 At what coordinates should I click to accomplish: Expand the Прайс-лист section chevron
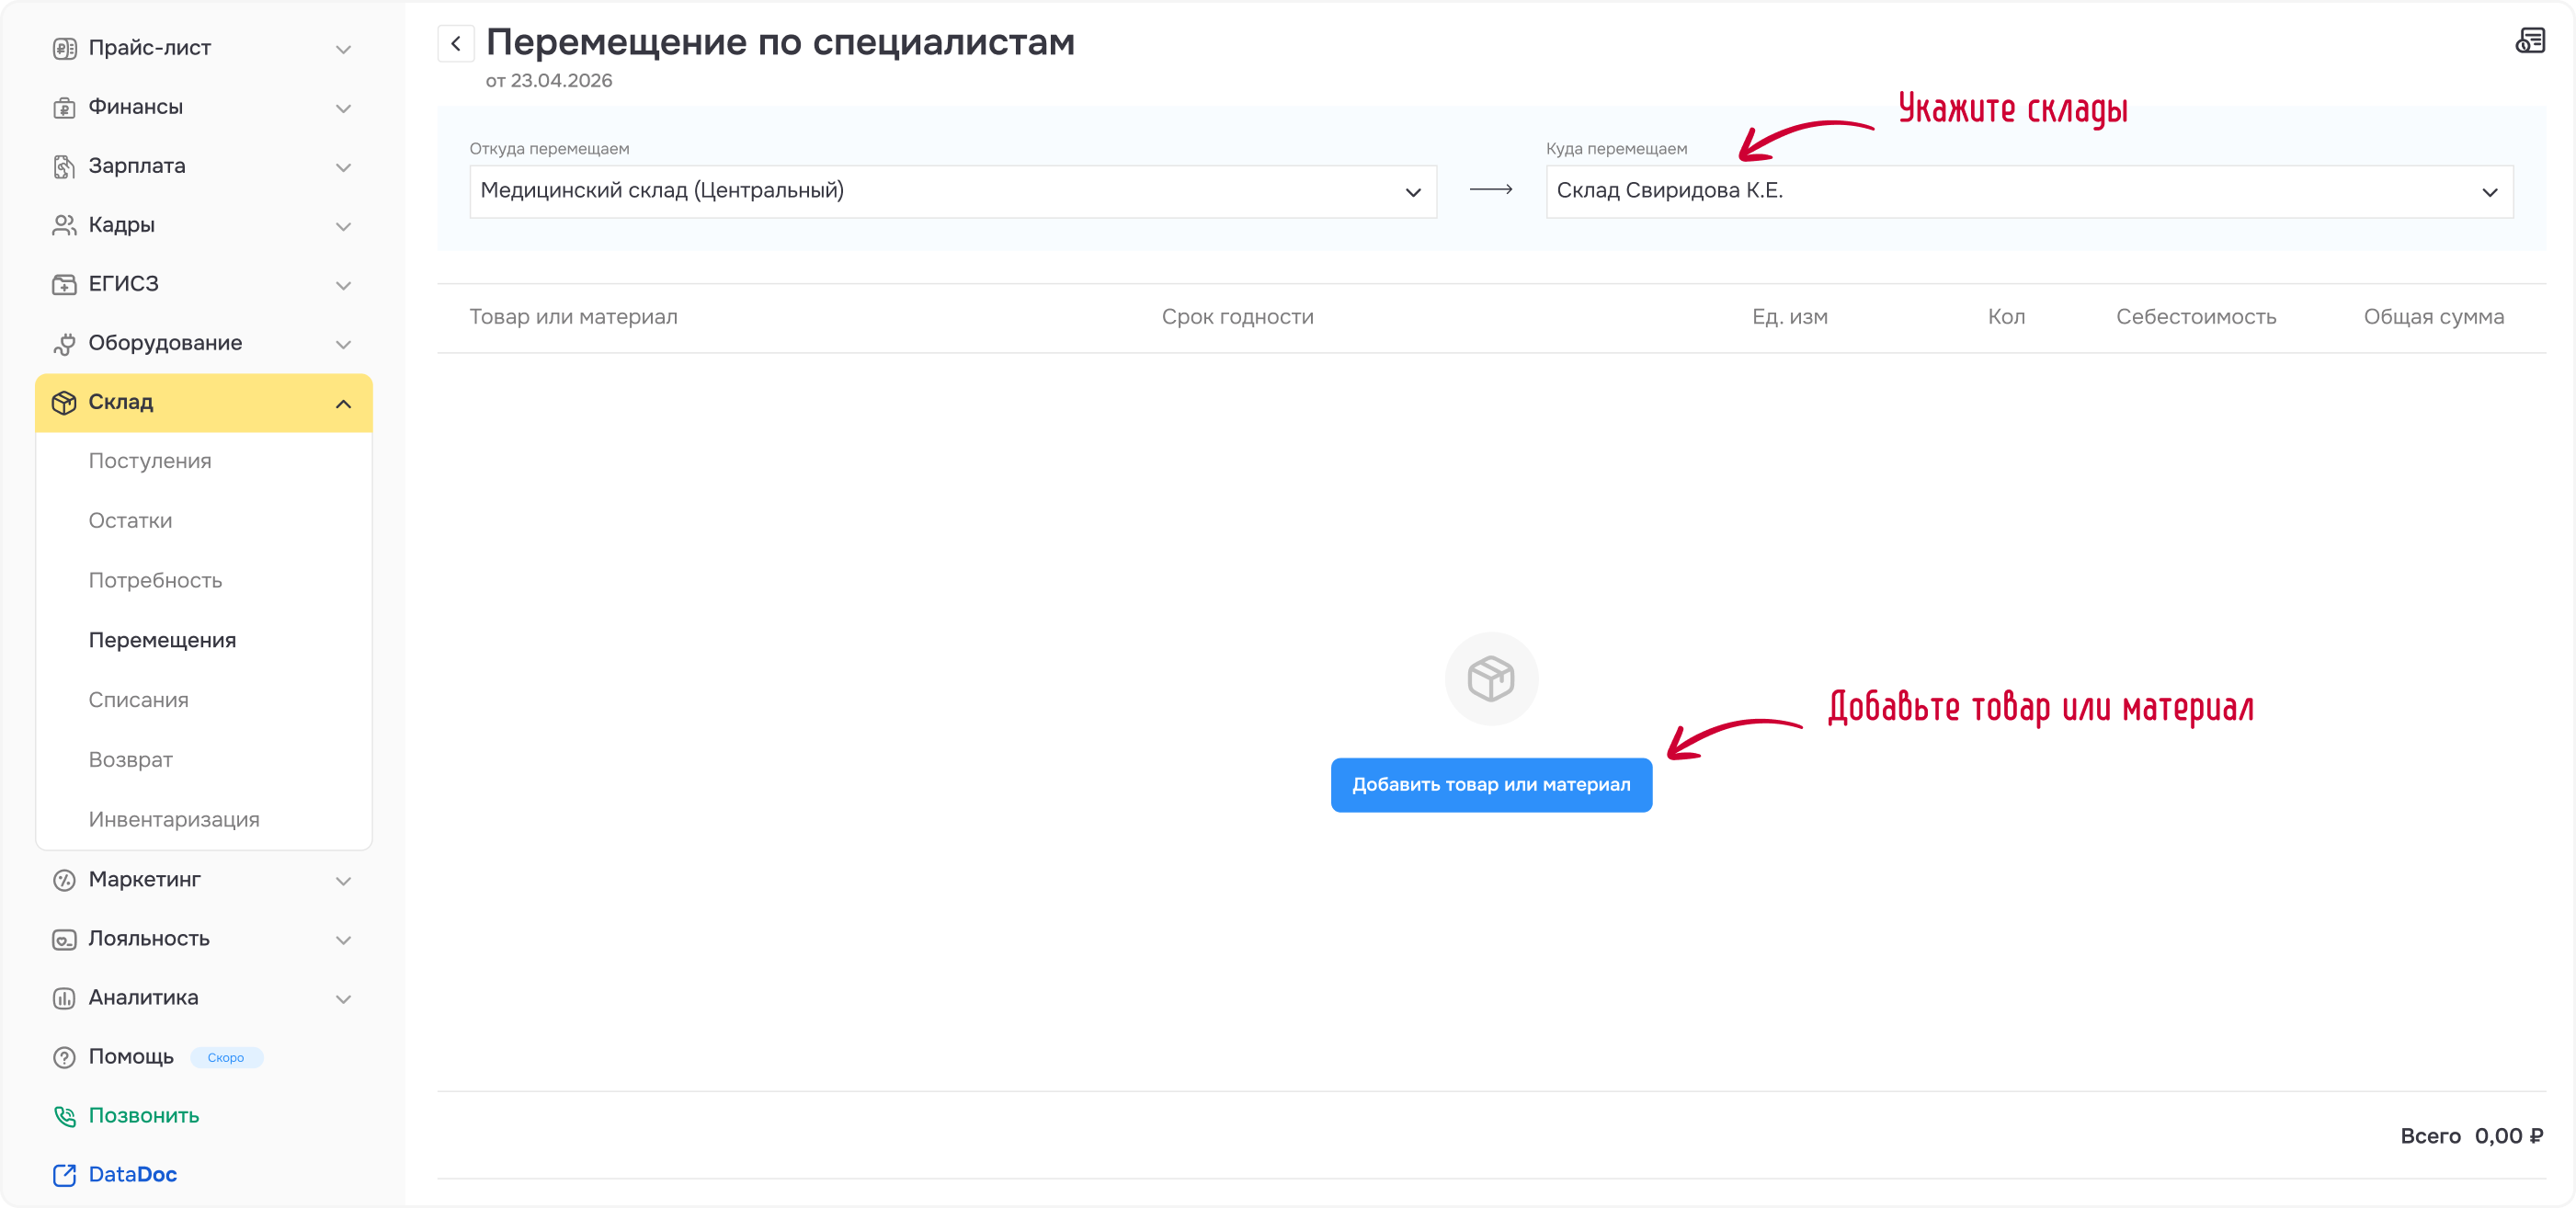pos(343,49)
